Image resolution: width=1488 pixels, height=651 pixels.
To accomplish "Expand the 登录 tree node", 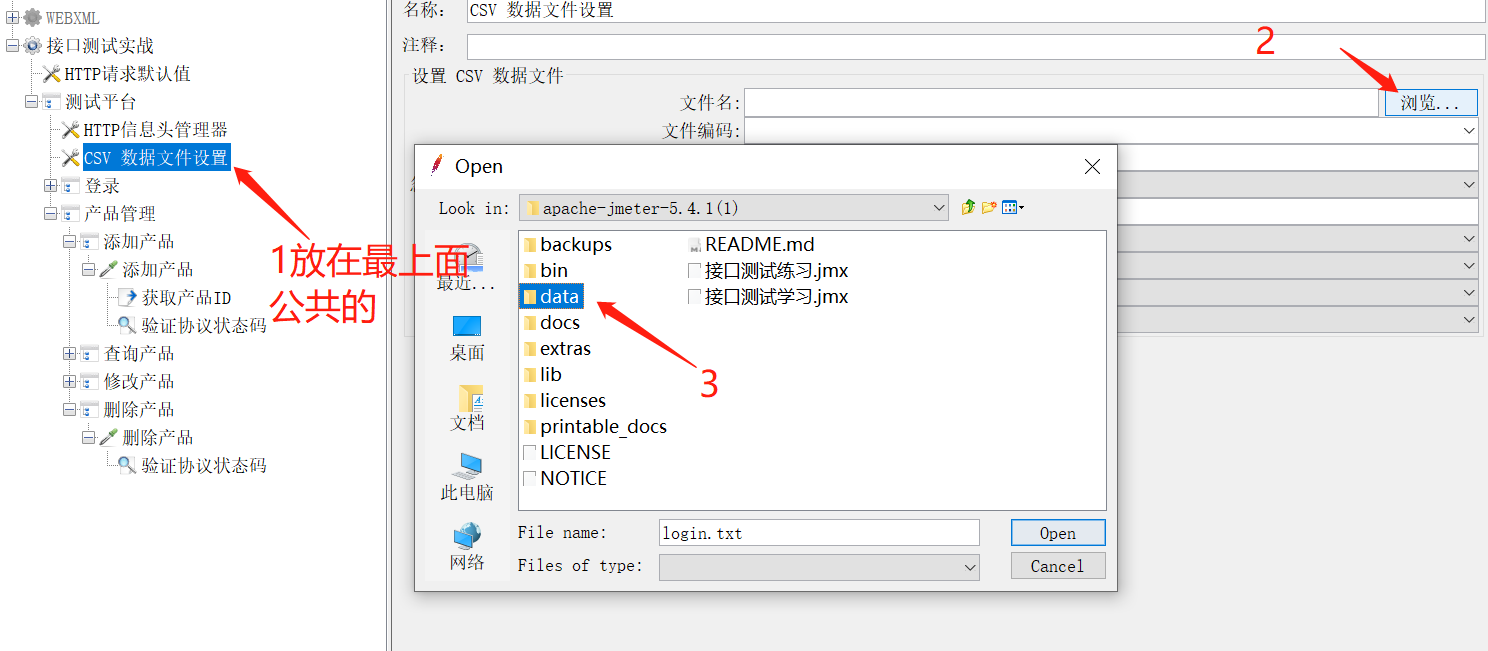I will tap(50, 186).
